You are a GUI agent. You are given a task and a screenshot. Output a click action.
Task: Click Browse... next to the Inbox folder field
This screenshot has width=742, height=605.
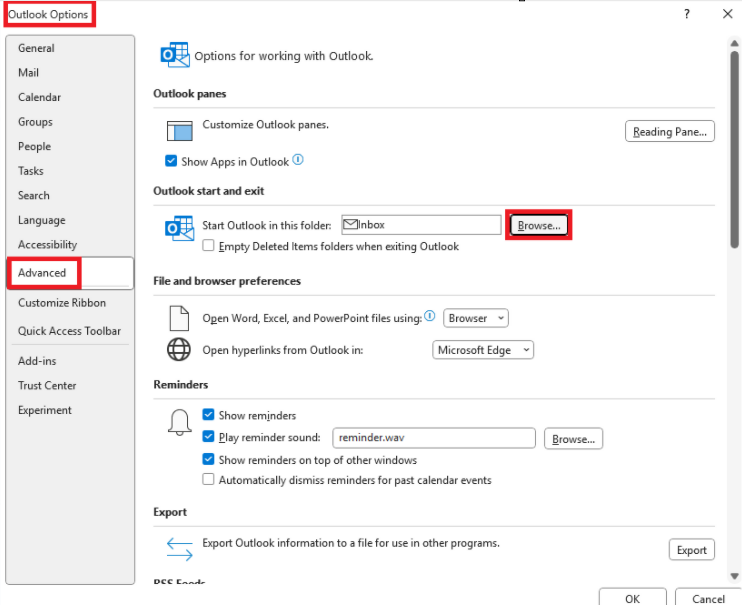539,225
